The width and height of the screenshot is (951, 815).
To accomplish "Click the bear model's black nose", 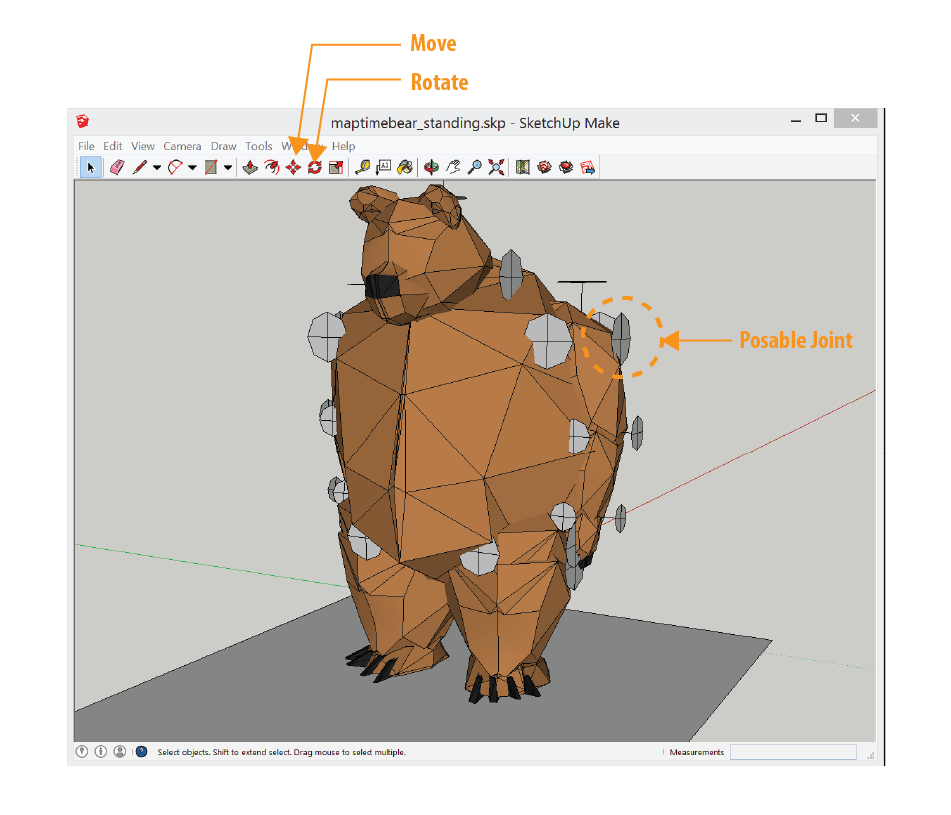I will click(x=382, y=286).
